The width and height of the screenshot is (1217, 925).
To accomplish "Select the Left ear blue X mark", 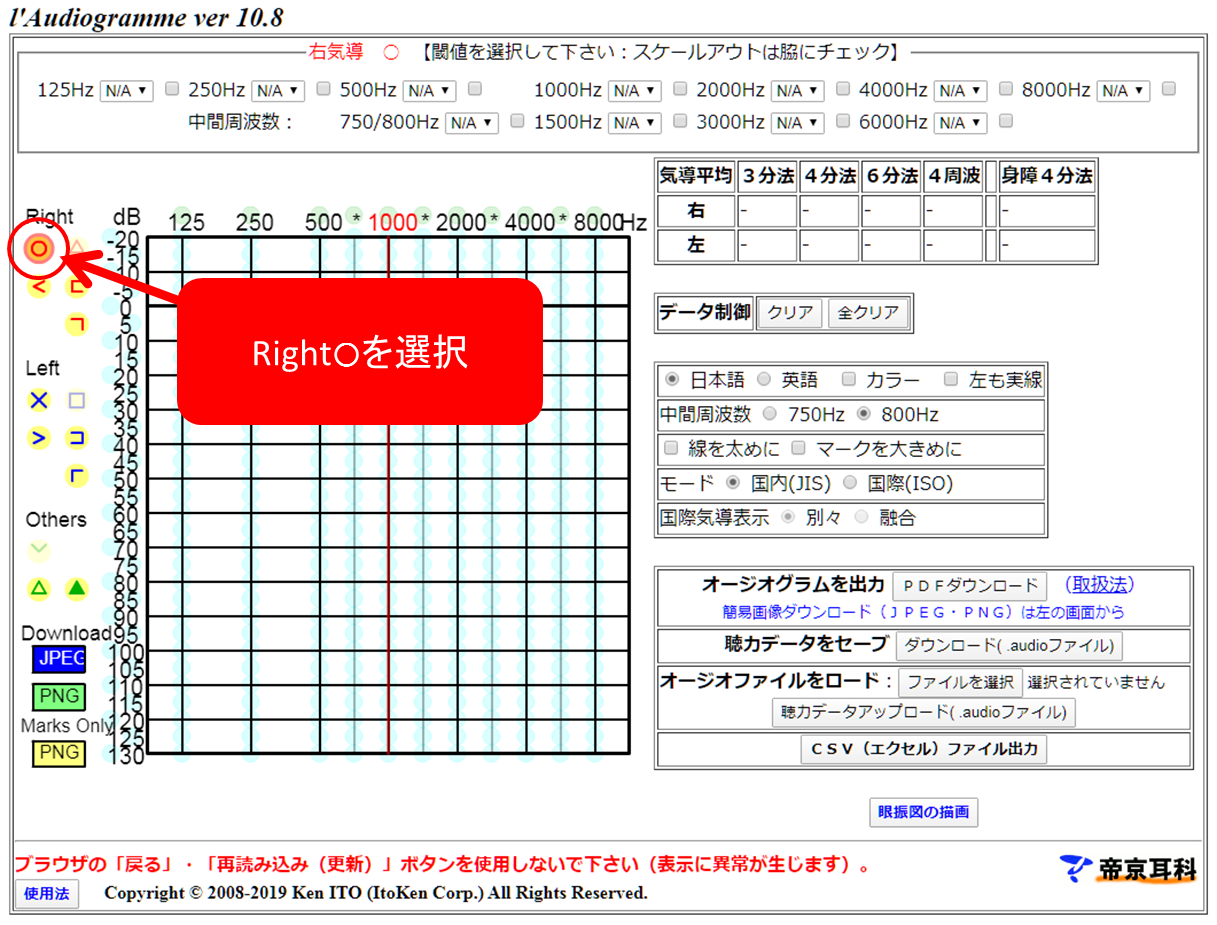I will tap(39, 400).
